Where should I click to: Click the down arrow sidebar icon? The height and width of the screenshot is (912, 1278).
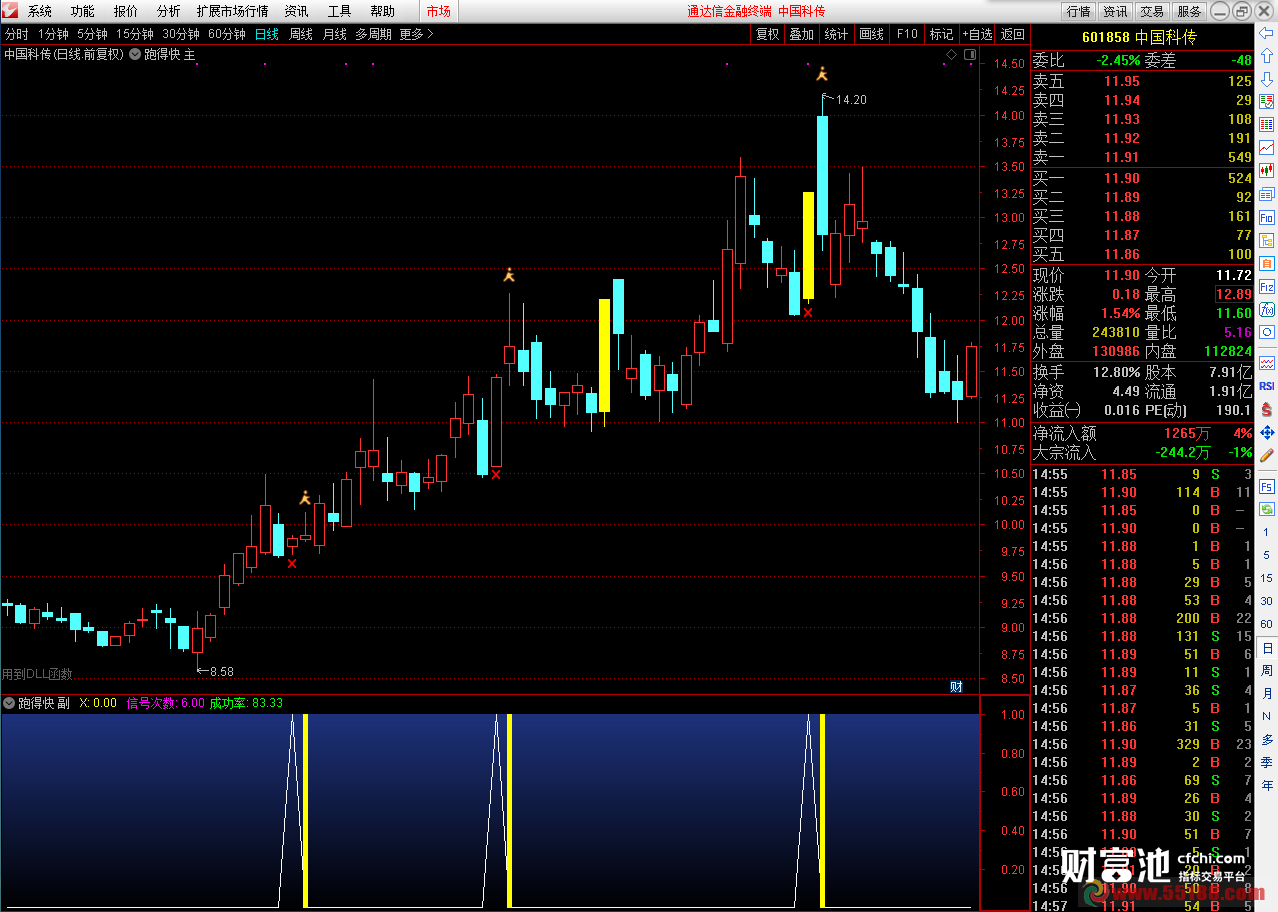click(1267, 79)
